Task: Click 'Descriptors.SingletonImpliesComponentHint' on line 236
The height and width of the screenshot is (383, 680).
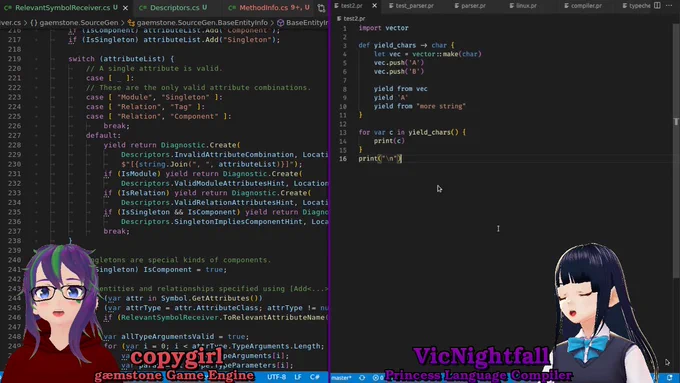Action: coord(212,221)
